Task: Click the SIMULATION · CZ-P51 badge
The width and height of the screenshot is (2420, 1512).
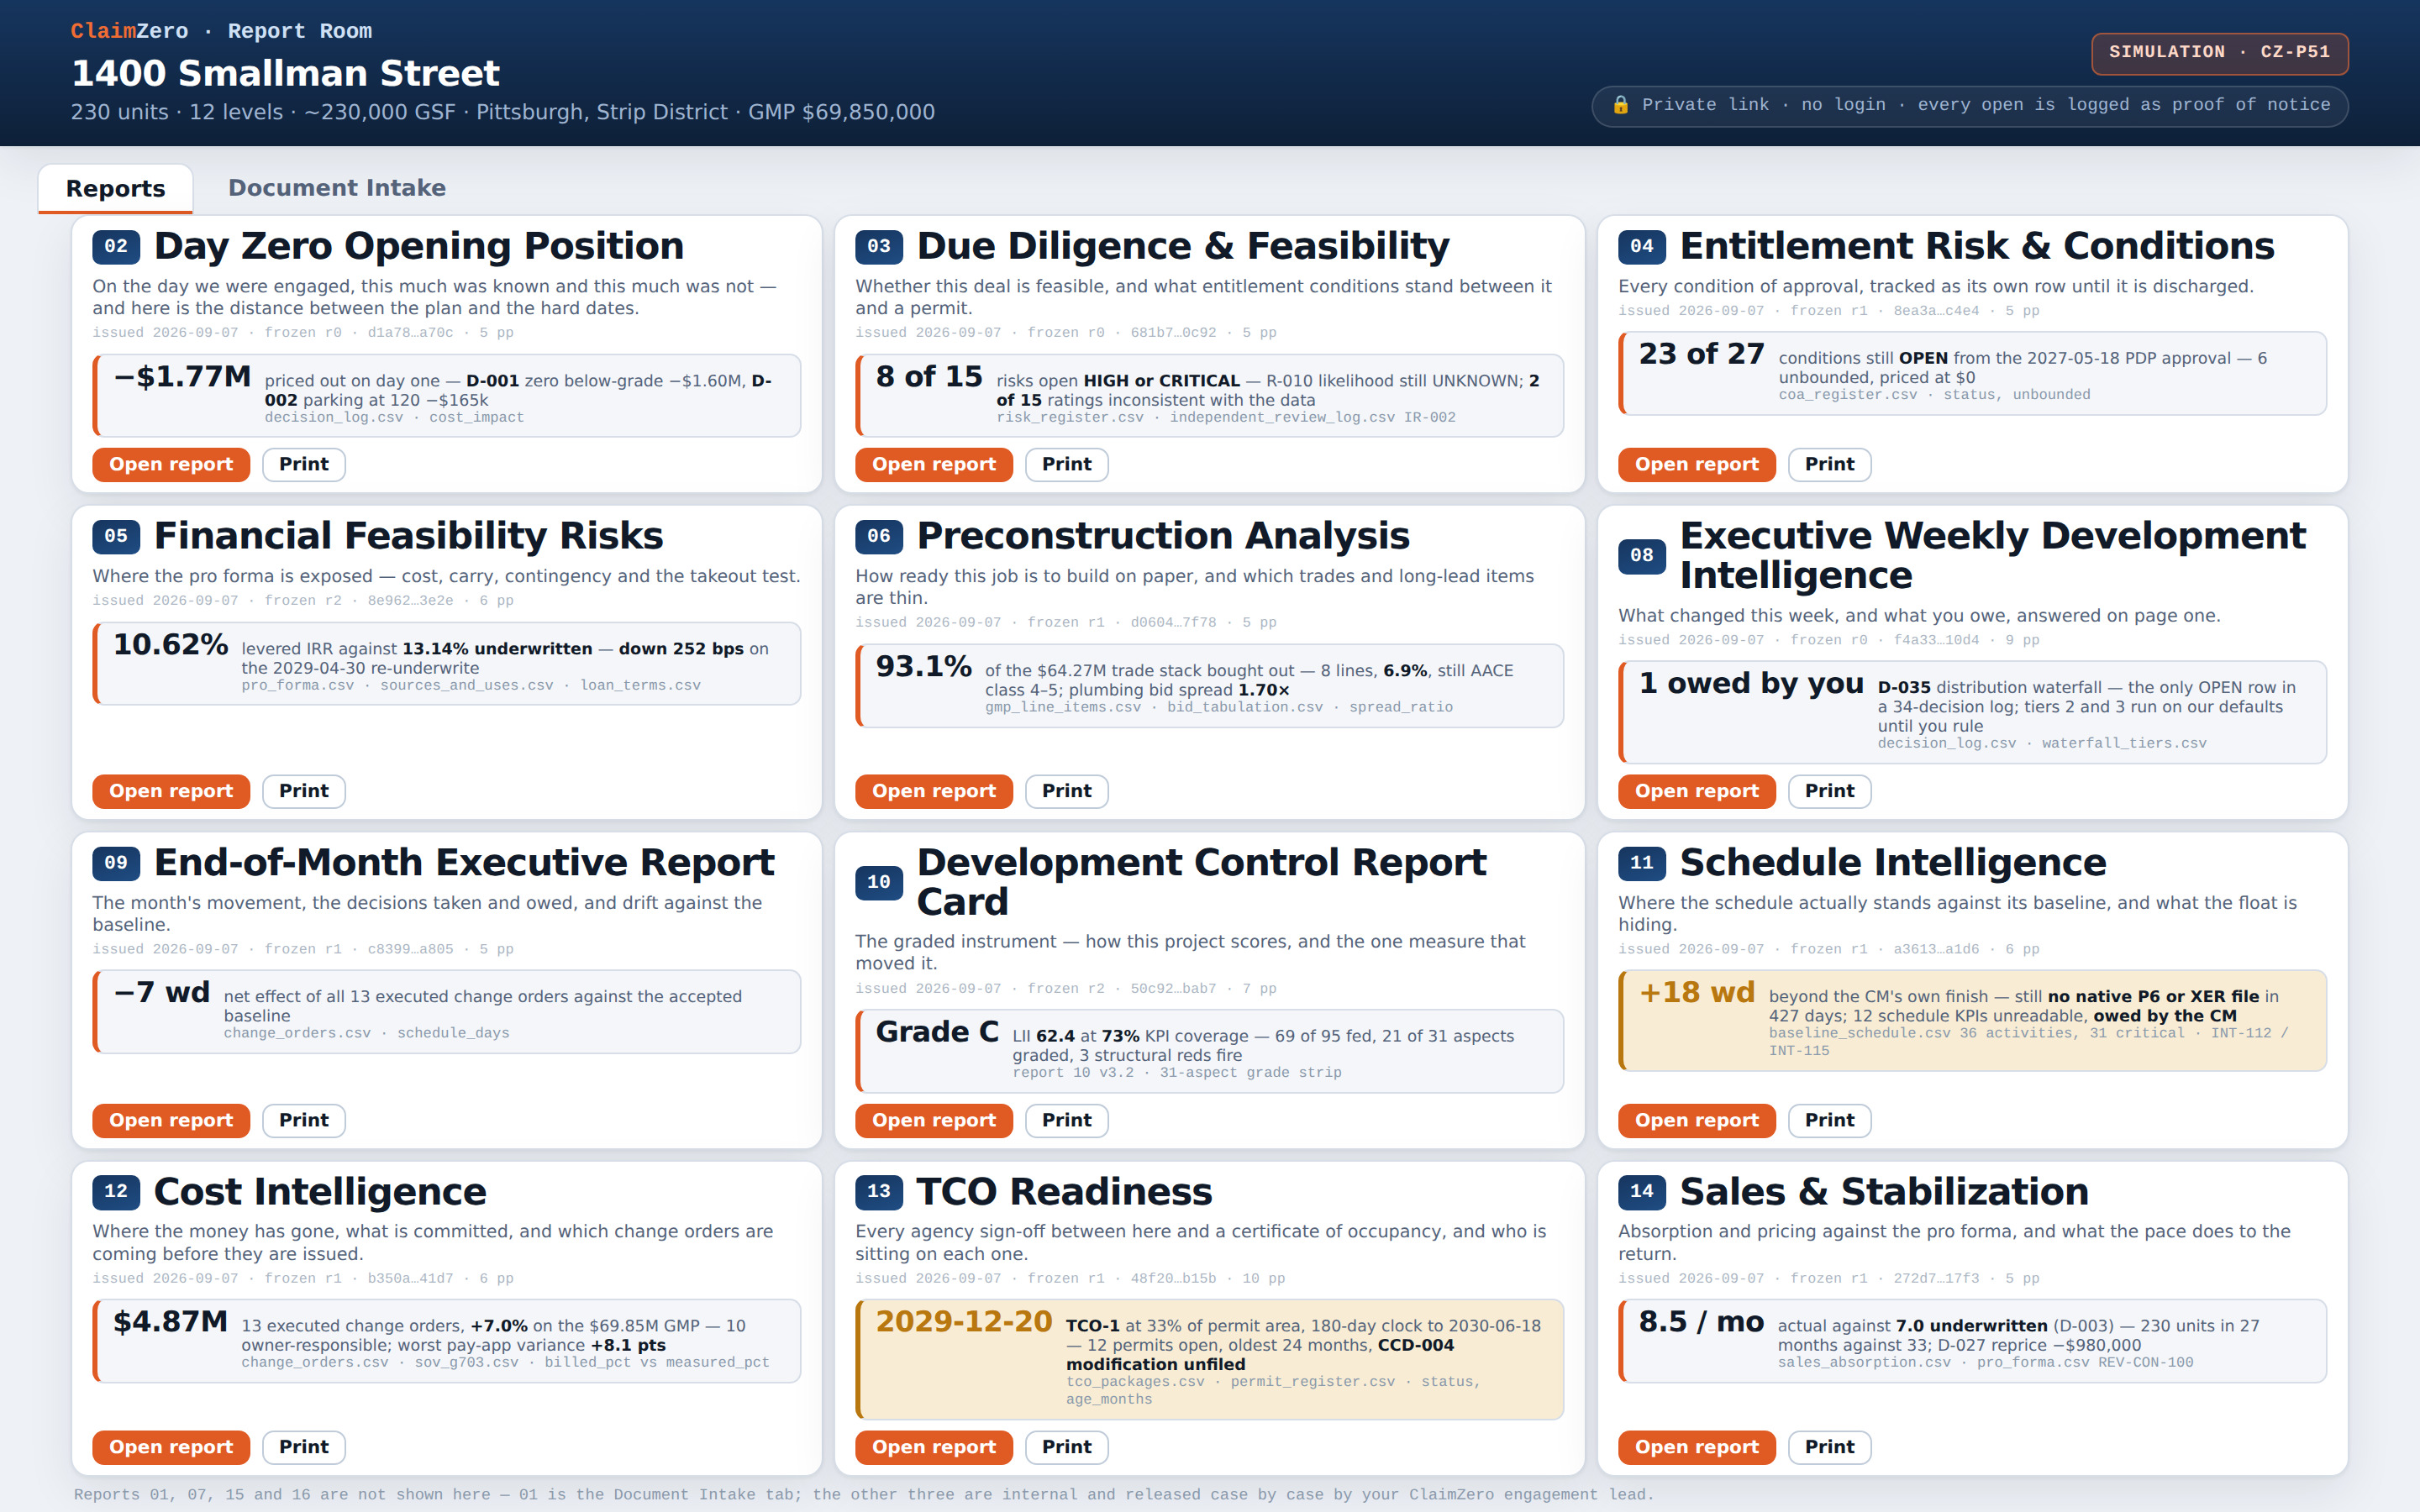Action: pyautogui.click(x=2219, y=53)
